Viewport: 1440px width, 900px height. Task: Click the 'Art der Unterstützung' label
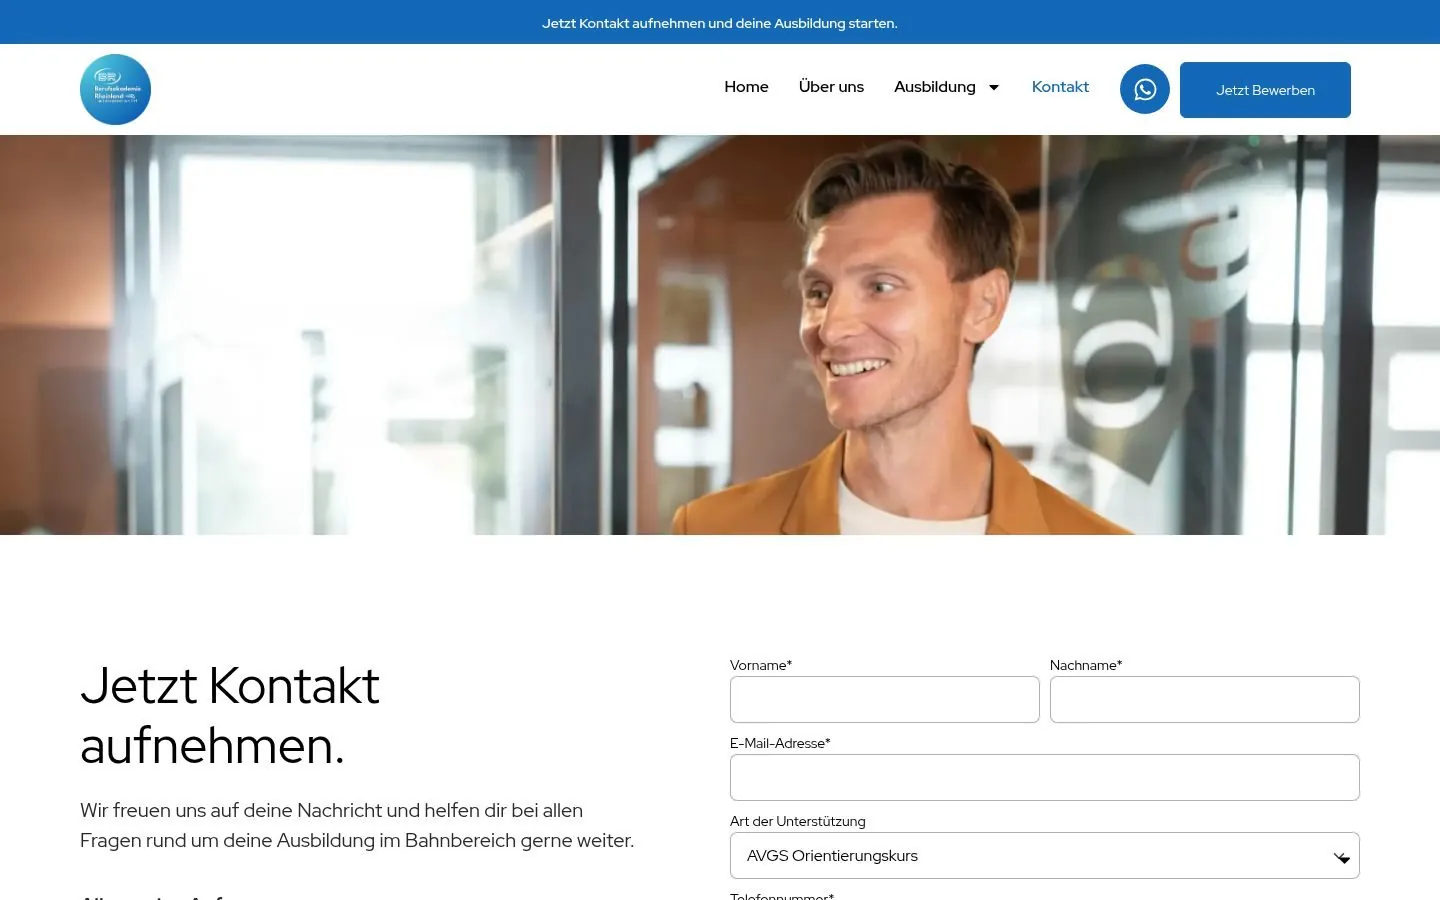coord(798,821)
